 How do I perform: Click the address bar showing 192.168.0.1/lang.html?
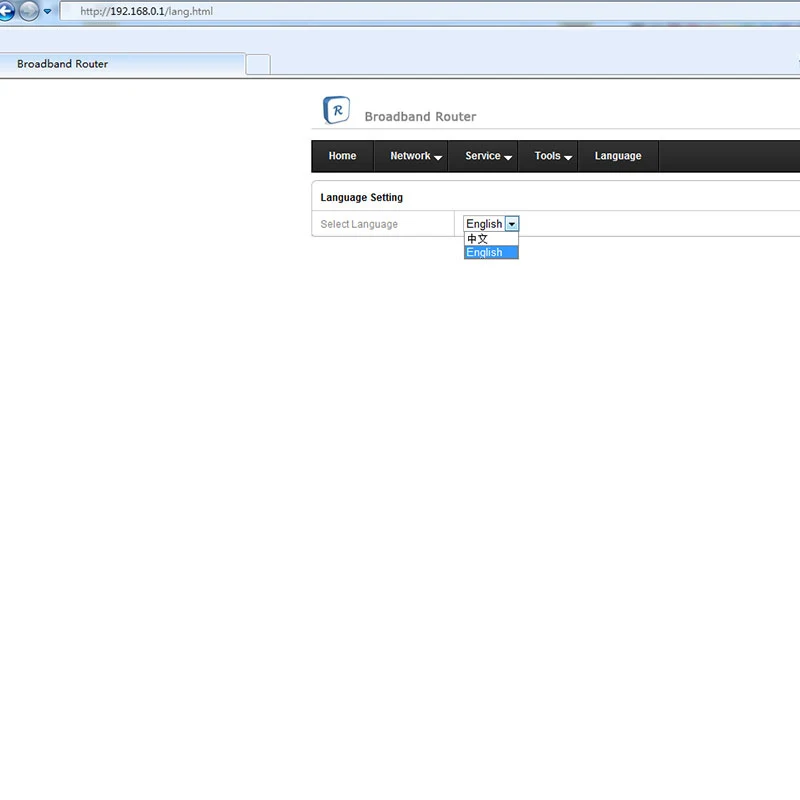tap(430, 11)
